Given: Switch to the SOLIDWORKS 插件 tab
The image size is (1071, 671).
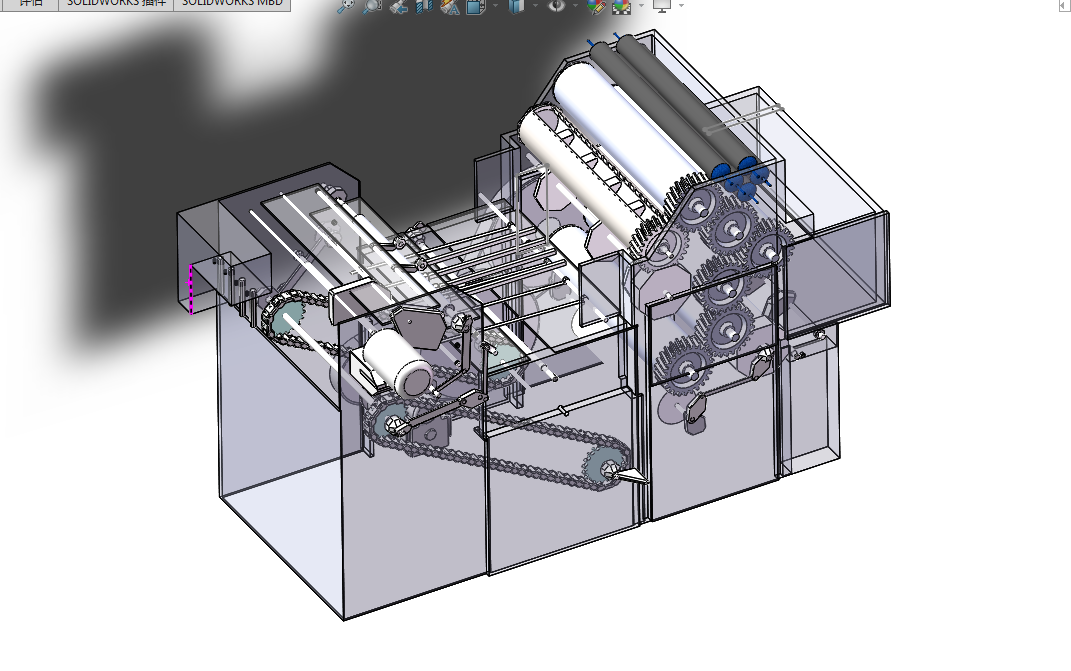Looking at the screenshot, I should [116, 3].
